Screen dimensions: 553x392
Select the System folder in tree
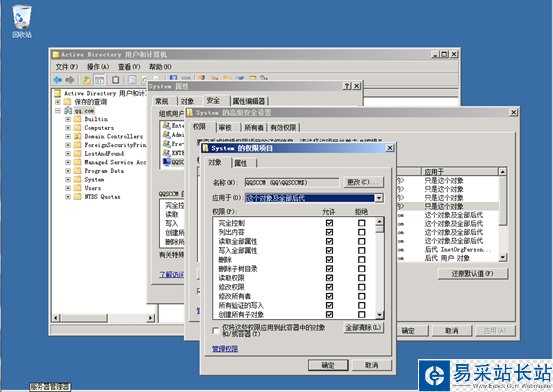pyautogui.click(x=94, y=179)
